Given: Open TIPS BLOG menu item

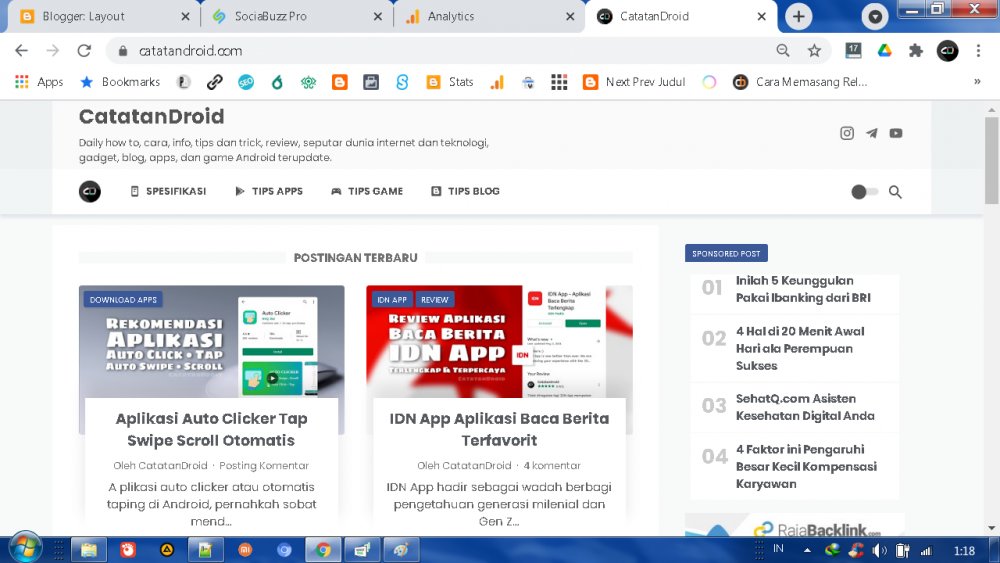Looking at the screenshot, I should click(x=466, y=191).
